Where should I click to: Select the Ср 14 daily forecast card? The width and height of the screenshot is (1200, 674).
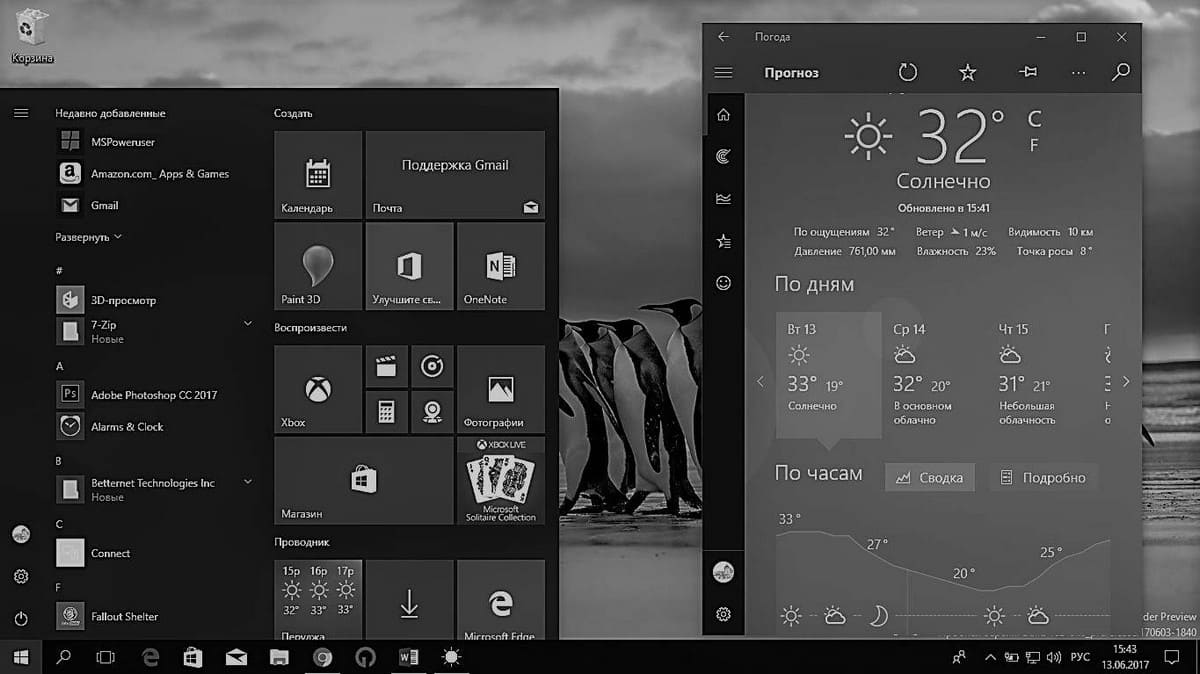[934, 375]
